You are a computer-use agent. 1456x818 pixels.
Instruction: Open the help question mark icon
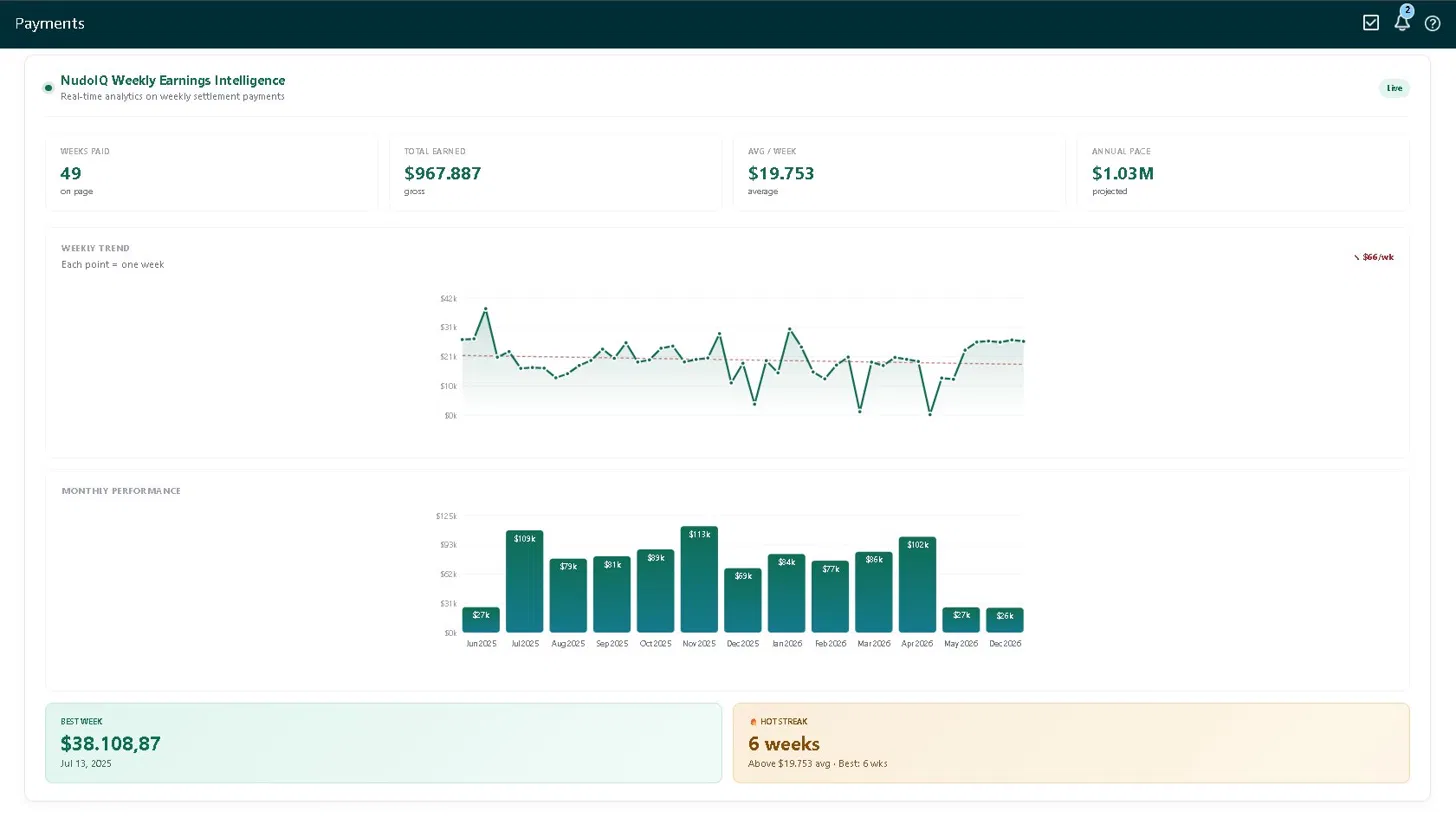click(x=1432, y=23)
